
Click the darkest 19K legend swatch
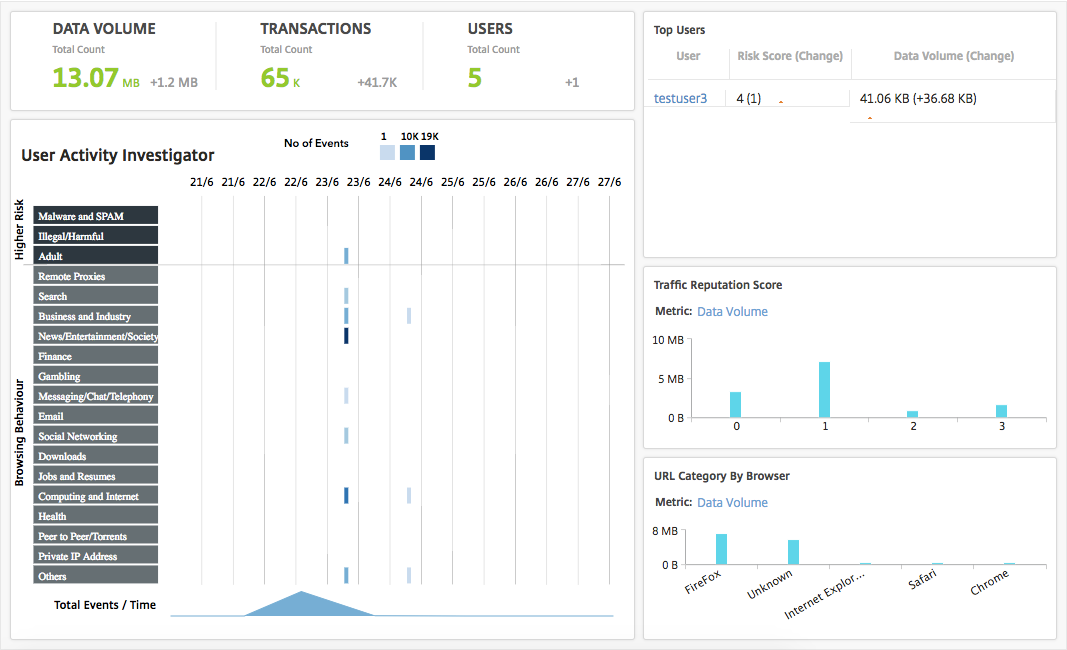click(x=427, y=153)
